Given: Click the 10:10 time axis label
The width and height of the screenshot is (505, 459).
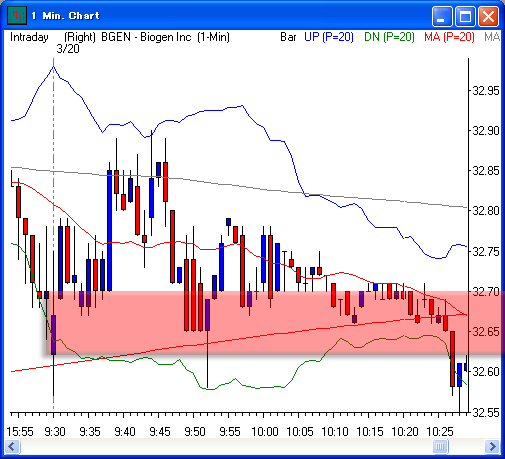Looking at the screenshot, I should pos(335,432).
